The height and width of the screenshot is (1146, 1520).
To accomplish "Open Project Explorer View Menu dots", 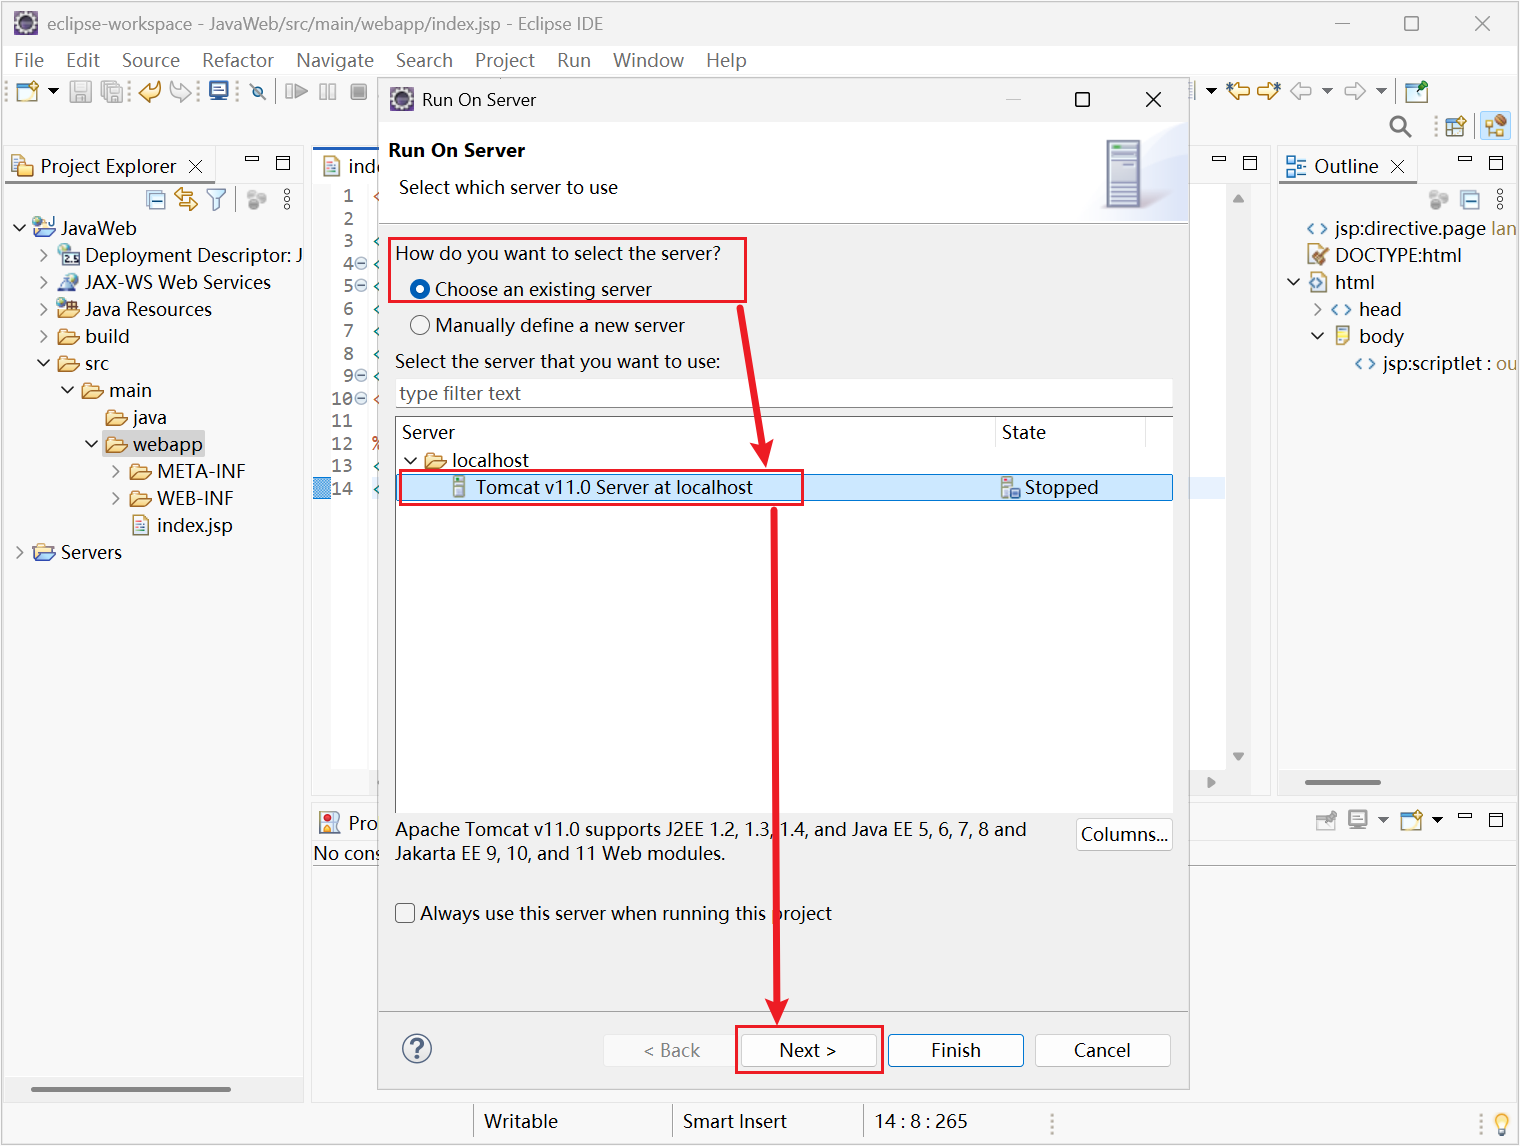I will [x=287, y=199].
